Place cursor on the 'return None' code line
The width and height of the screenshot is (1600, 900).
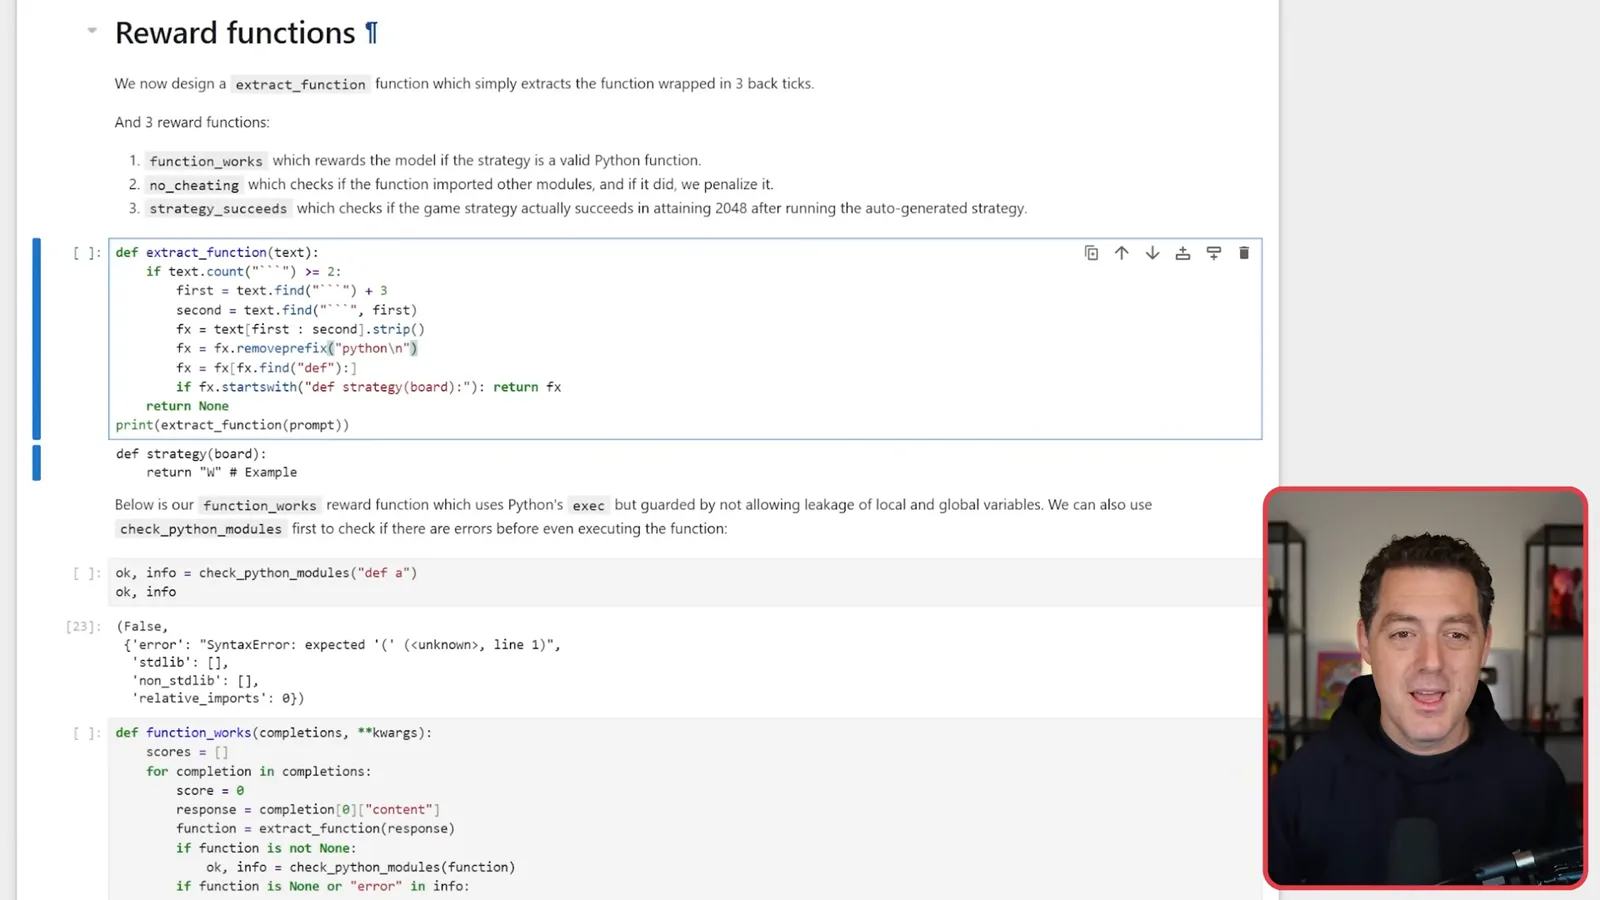(187, 406)
